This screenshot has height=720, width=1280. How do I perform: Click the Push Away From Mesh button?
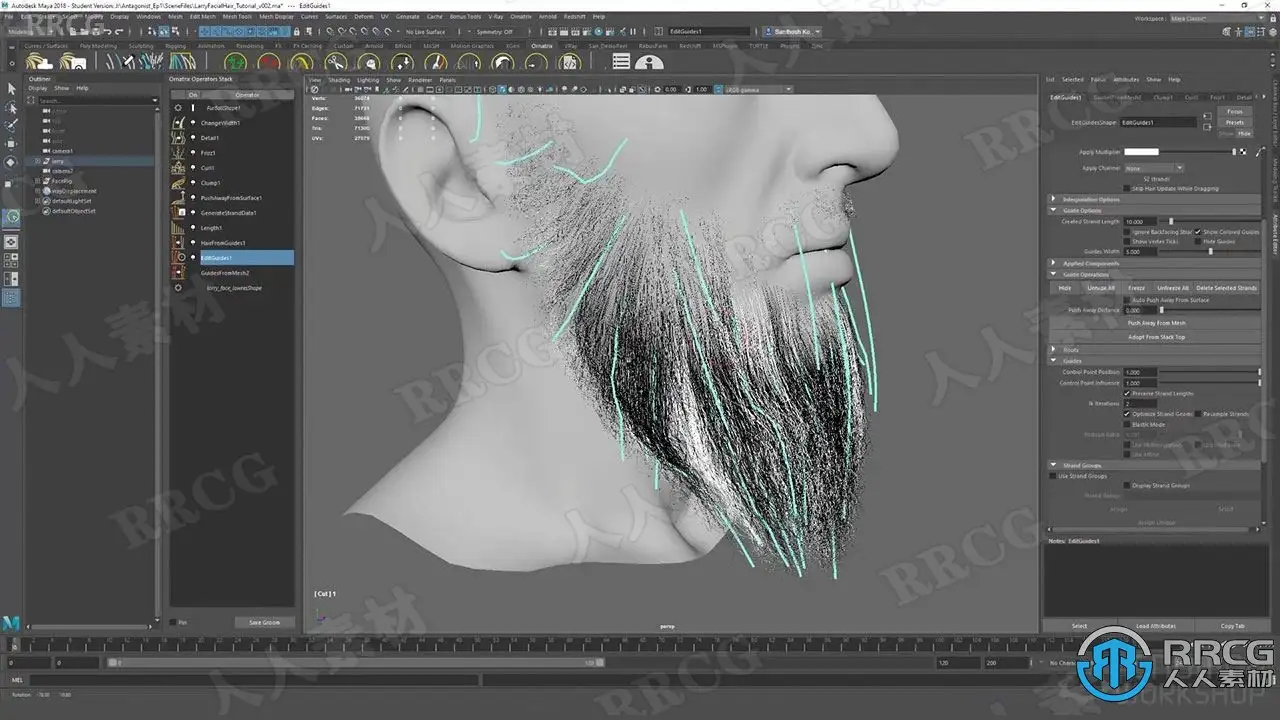(1156, 323)
